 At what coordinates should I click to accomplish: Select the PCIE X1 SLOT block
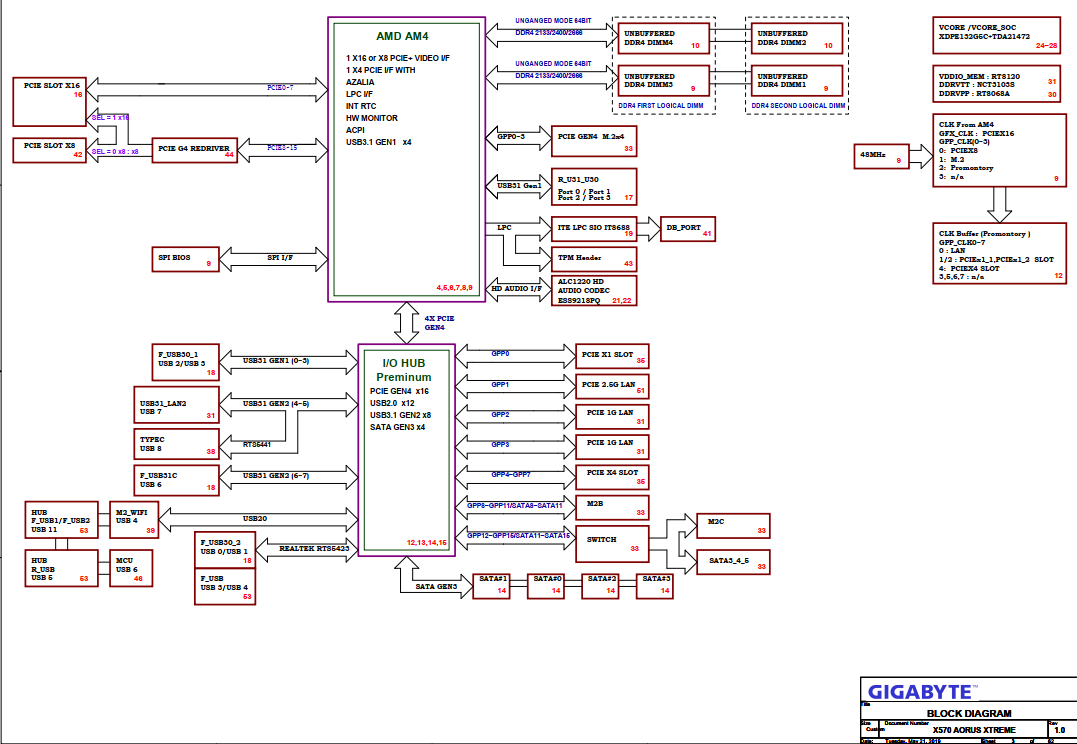[612, 357]
